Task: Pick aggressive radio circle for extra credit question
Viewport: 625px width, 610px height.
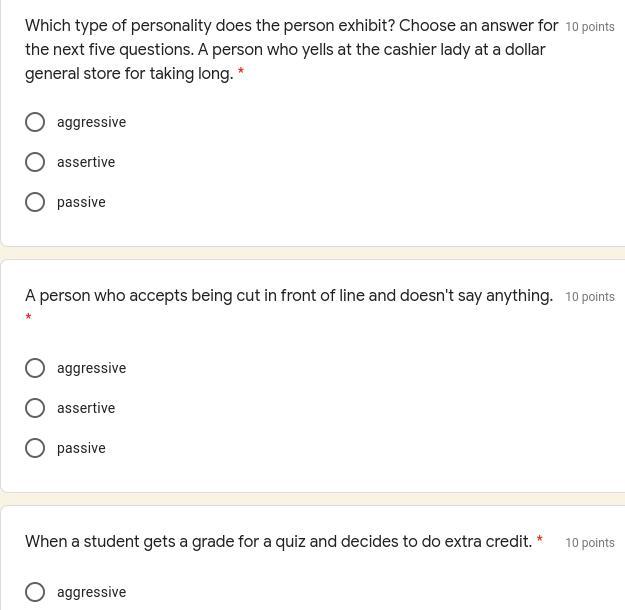Action: (x=35, y=592)
